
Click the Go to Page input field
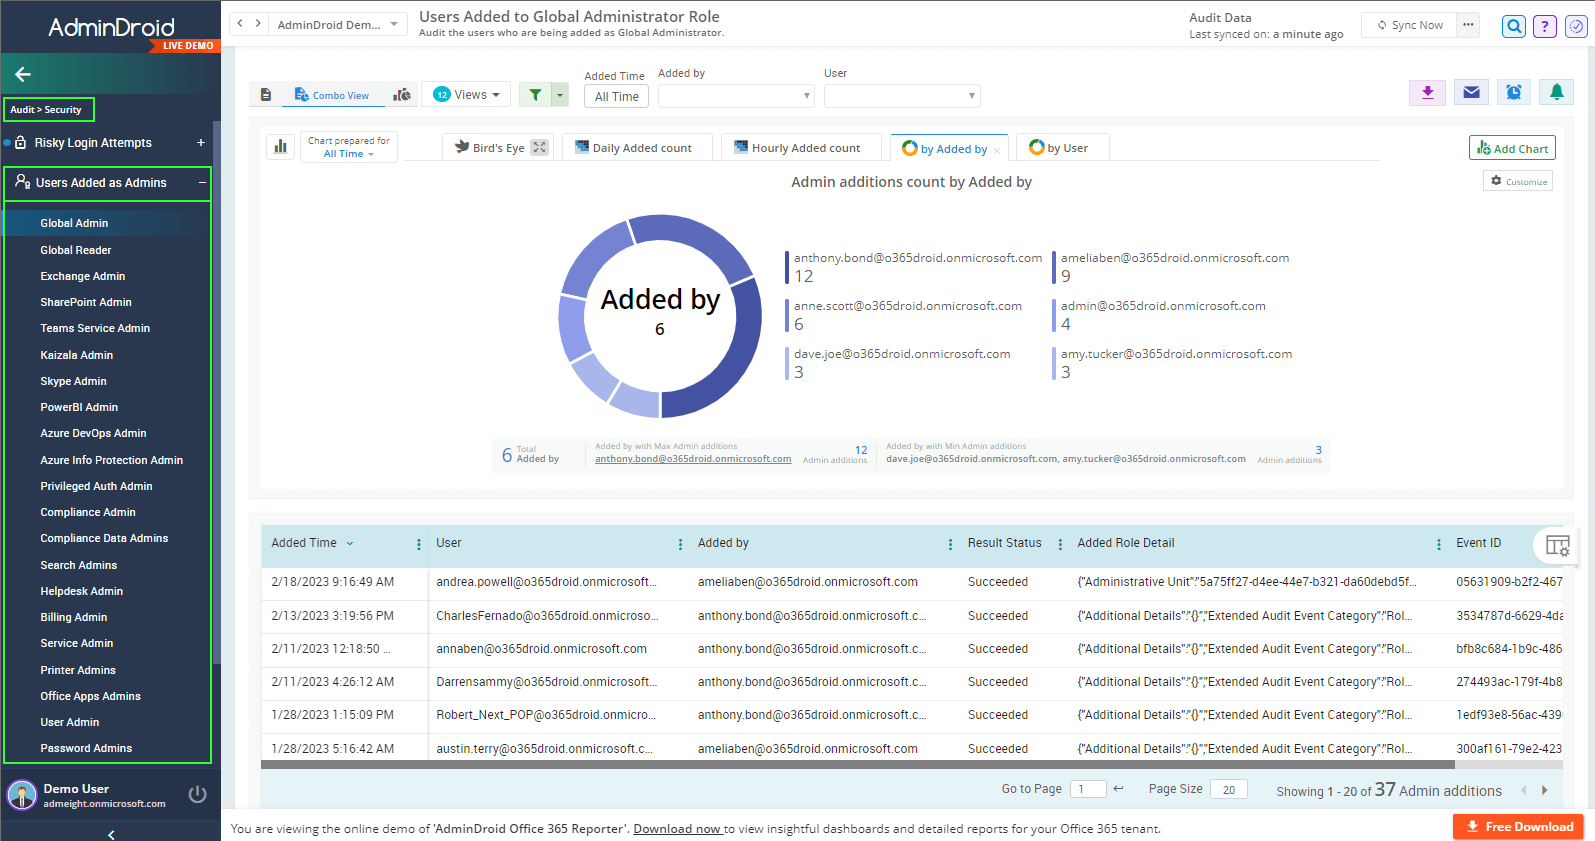[x=1088, y=789]
